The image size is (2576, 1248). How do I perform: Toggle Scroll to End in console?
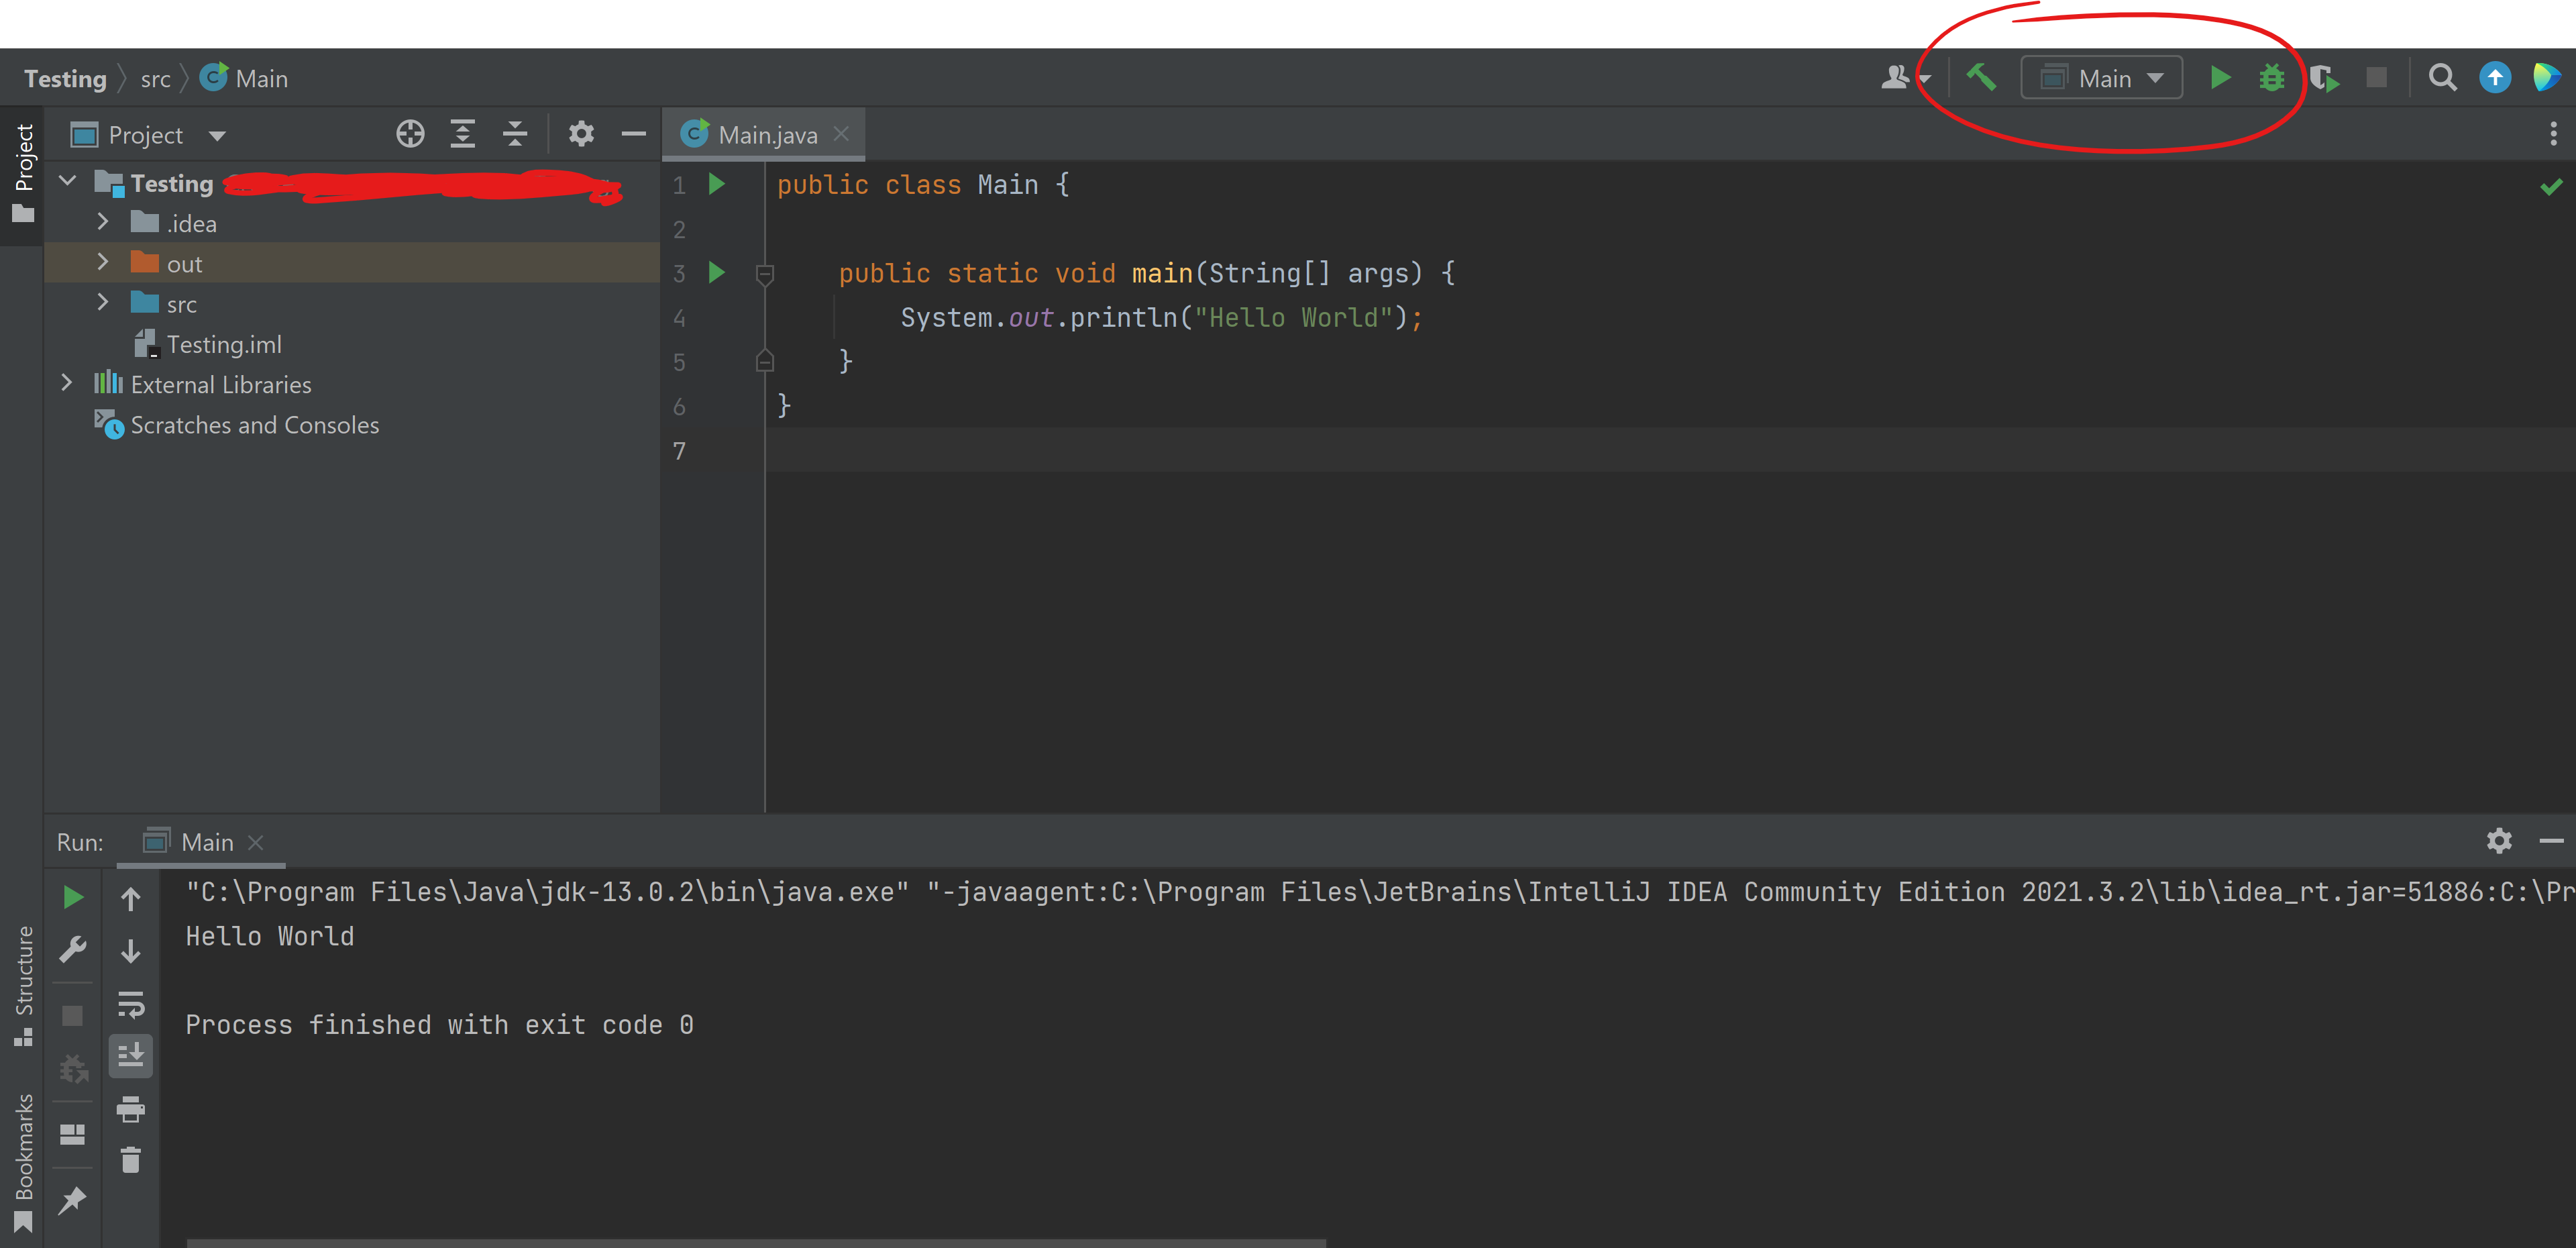[x=130, y=1055]
